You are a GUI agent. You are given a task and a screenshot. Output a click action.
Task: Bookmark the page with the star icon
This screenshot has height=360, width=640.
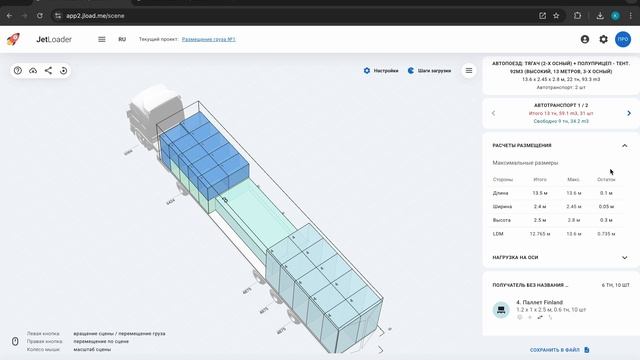coord(556,16)
